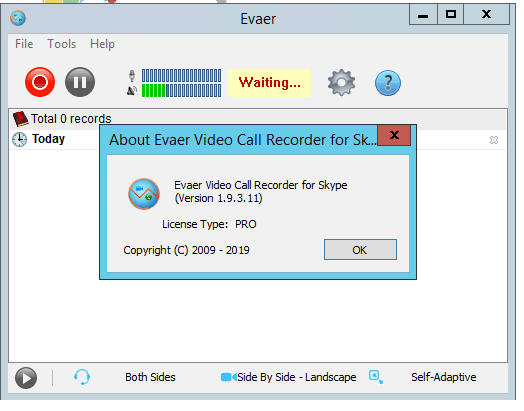Open the Both Sides audio option
The width and height of the screenshot is (524, 411).
tap(150, 377)
